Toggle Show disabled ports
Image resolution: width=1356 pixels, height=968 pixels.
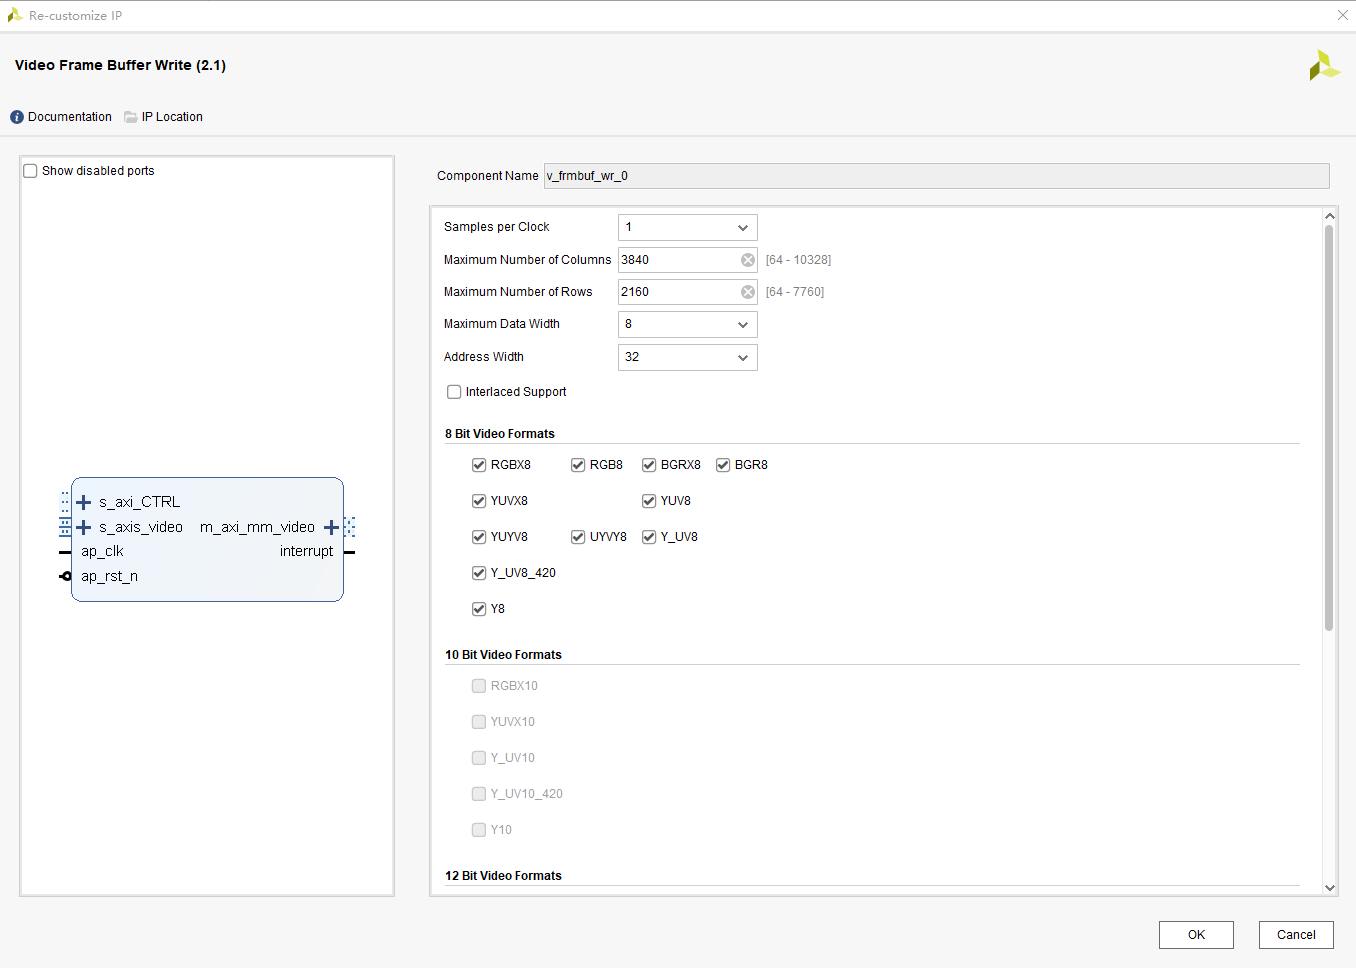point(30,170)
